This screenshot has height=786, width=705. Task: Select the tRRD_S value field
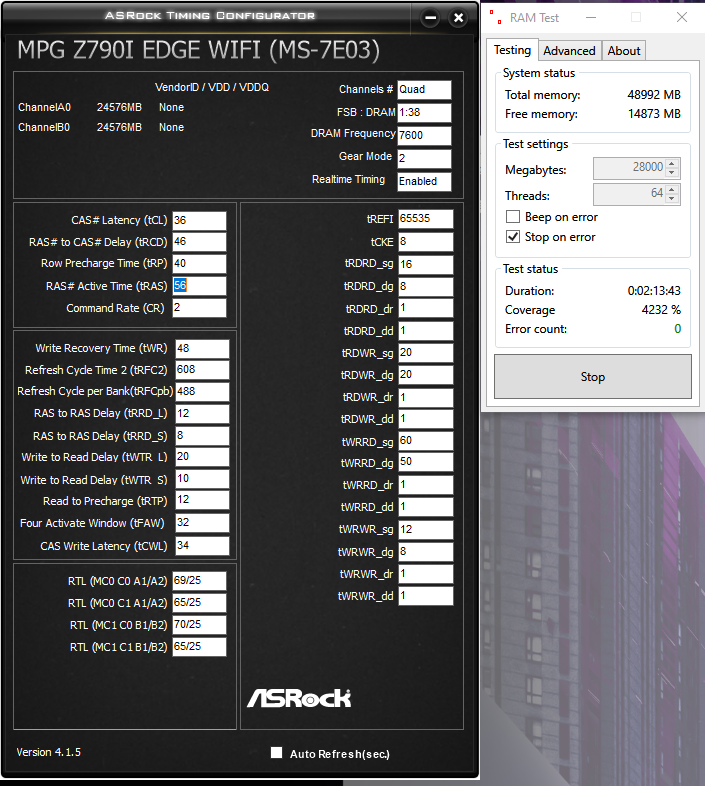202,436
